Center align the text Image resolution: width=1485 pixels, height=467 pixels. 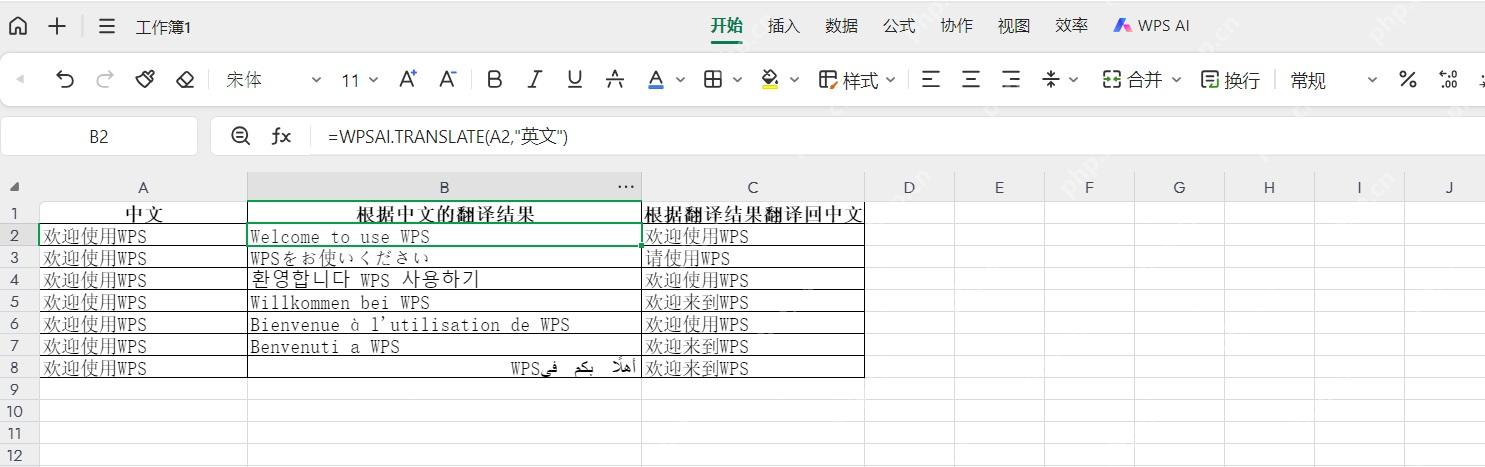click(x=971, y=79)
